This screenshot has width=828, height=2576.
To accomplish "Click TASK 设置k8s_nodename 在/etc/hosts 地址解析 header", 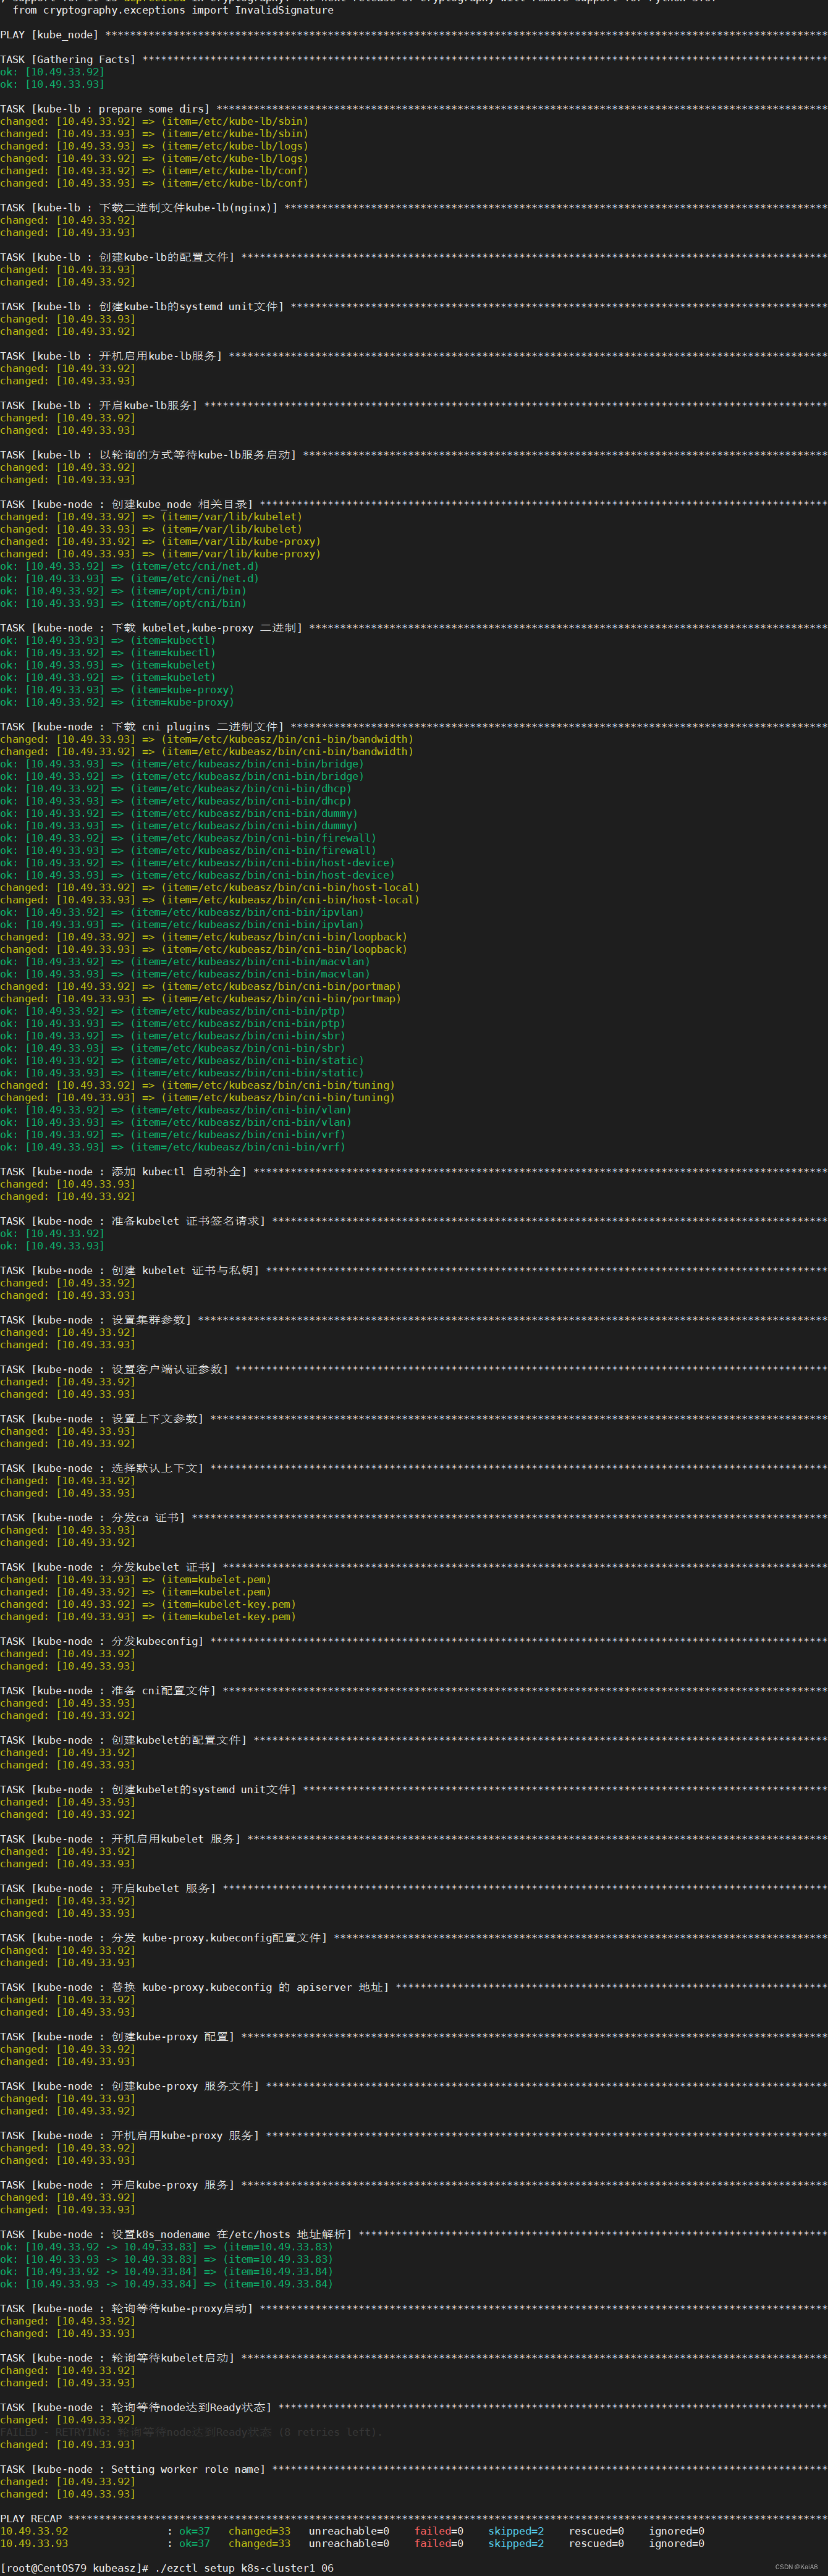I will pyautogui.click(x=414, y=2234).
